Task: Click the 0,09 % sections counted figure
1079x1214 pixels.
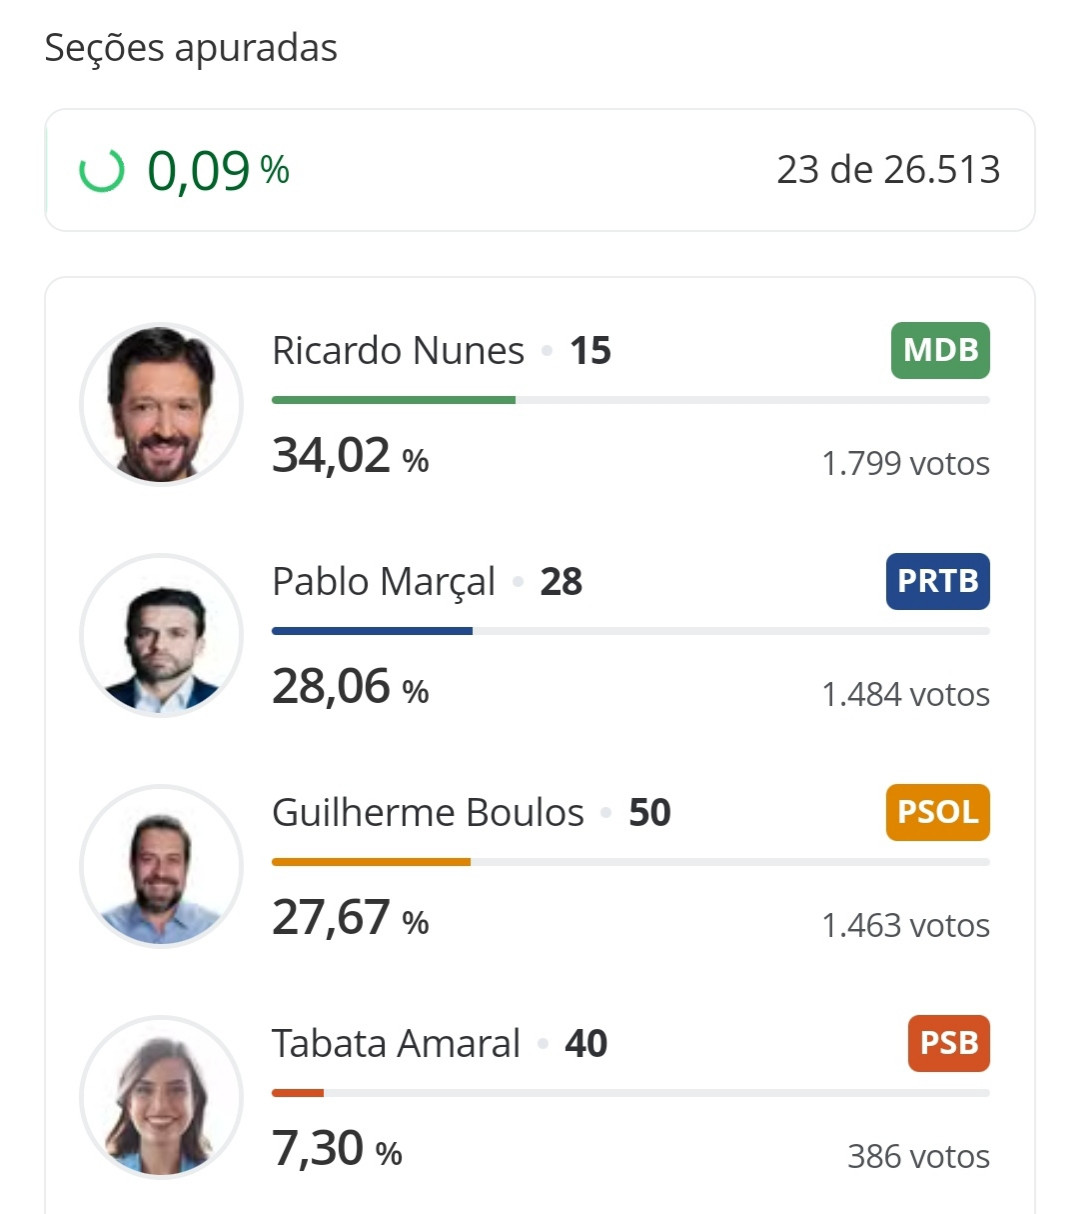Action: [x=218, y=170]
